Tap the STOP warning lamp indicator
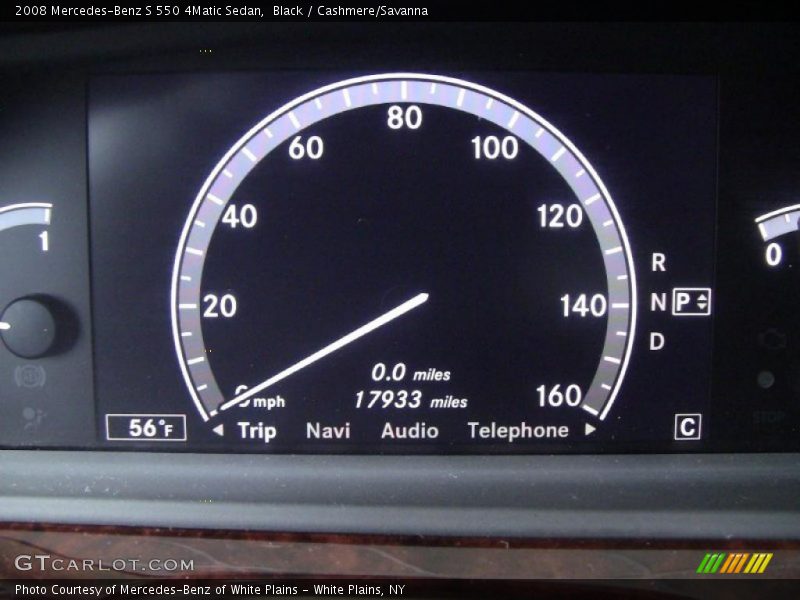 767,418
